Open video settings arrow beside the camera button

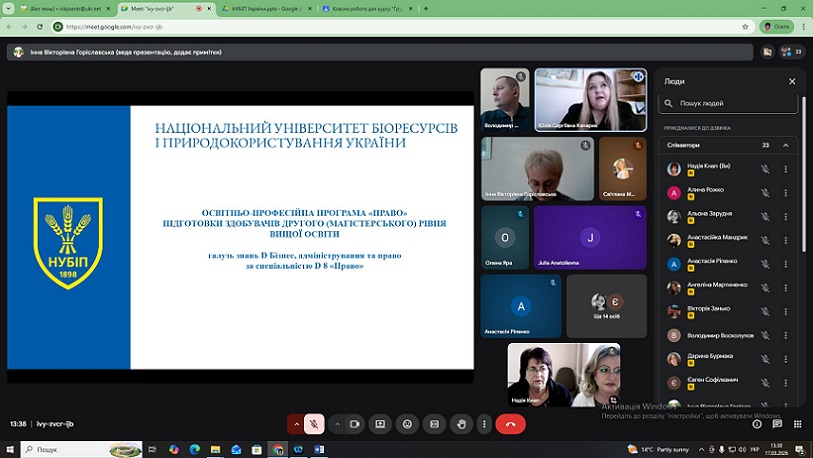(337, 424)
